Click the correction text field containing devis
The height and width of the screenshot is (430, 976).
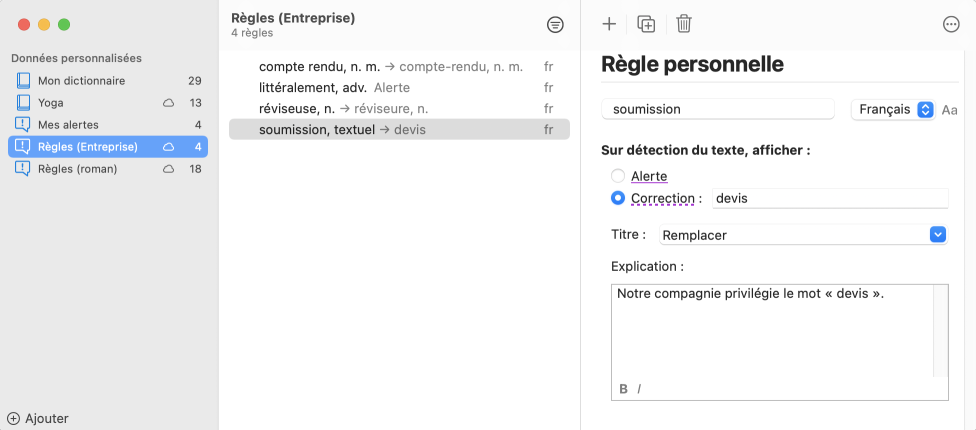point(829,198)
